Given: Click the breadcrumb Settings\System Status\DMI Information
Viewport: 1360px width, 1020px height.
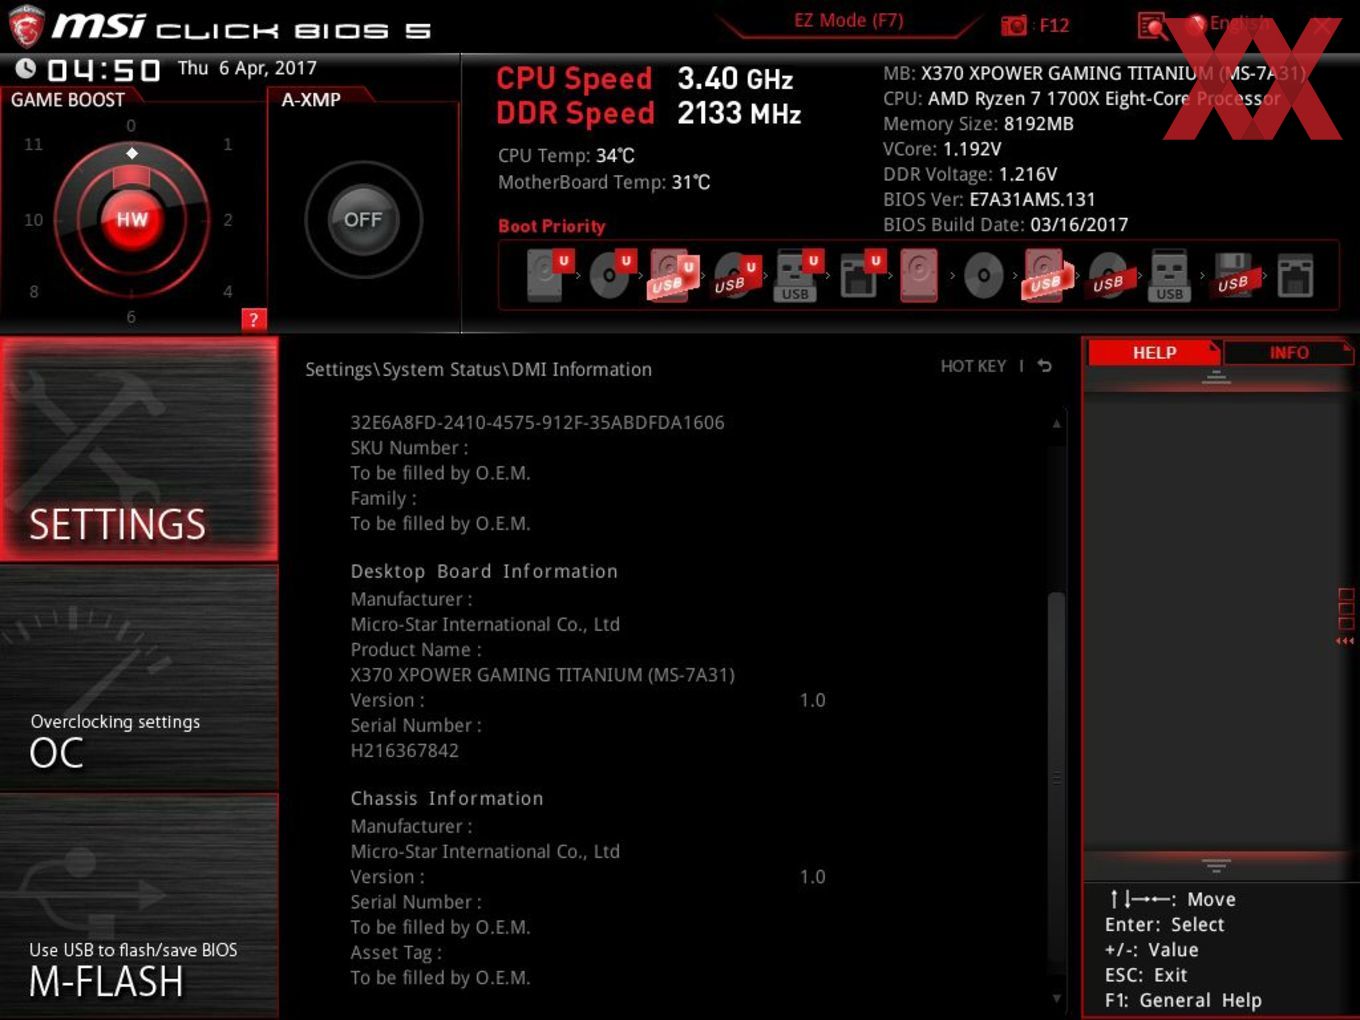Looking at the screenshot, I should [x=478, y=369].
